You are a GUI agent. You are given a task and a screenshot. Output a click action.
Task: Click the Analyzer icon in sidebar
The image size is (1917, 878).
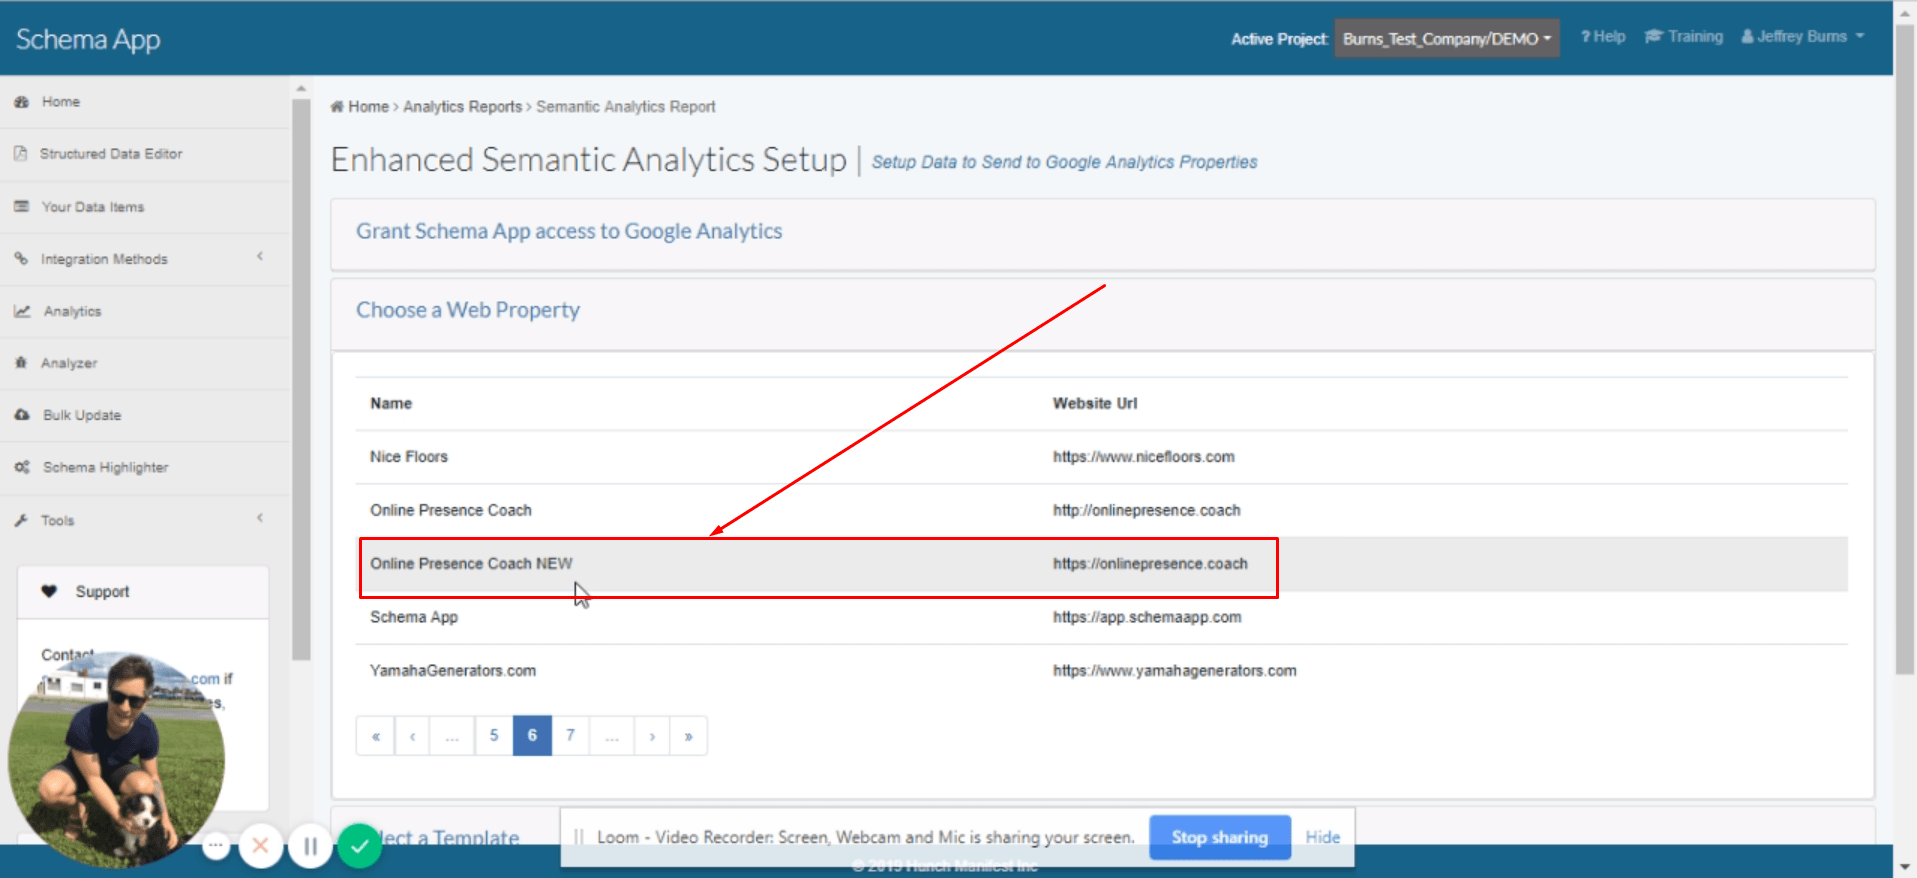coord(20,363)
